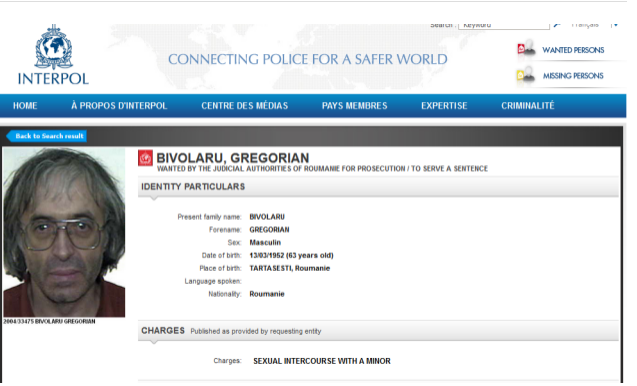The width and height of the screenshot is (637, 386).
Task: Open the language dropdown arrow at top right
Action: [616, 25]
